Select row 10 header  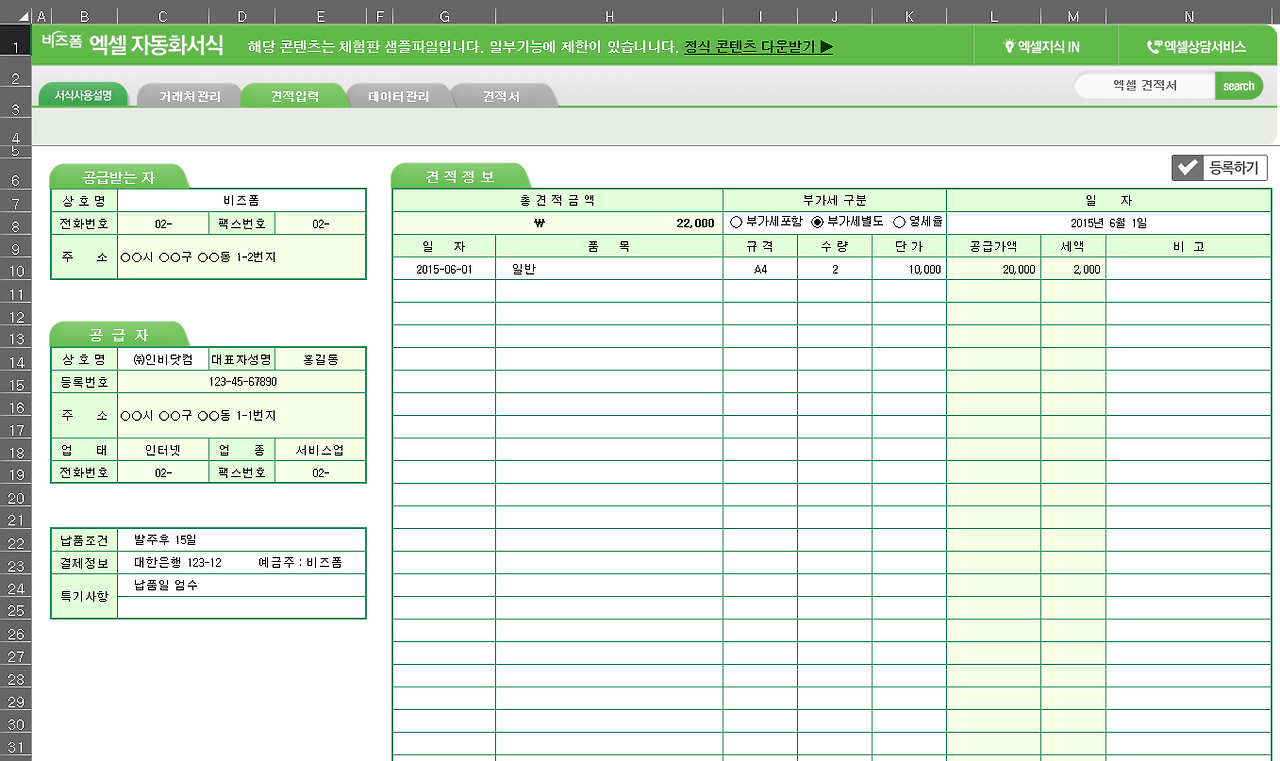(16, 269)
